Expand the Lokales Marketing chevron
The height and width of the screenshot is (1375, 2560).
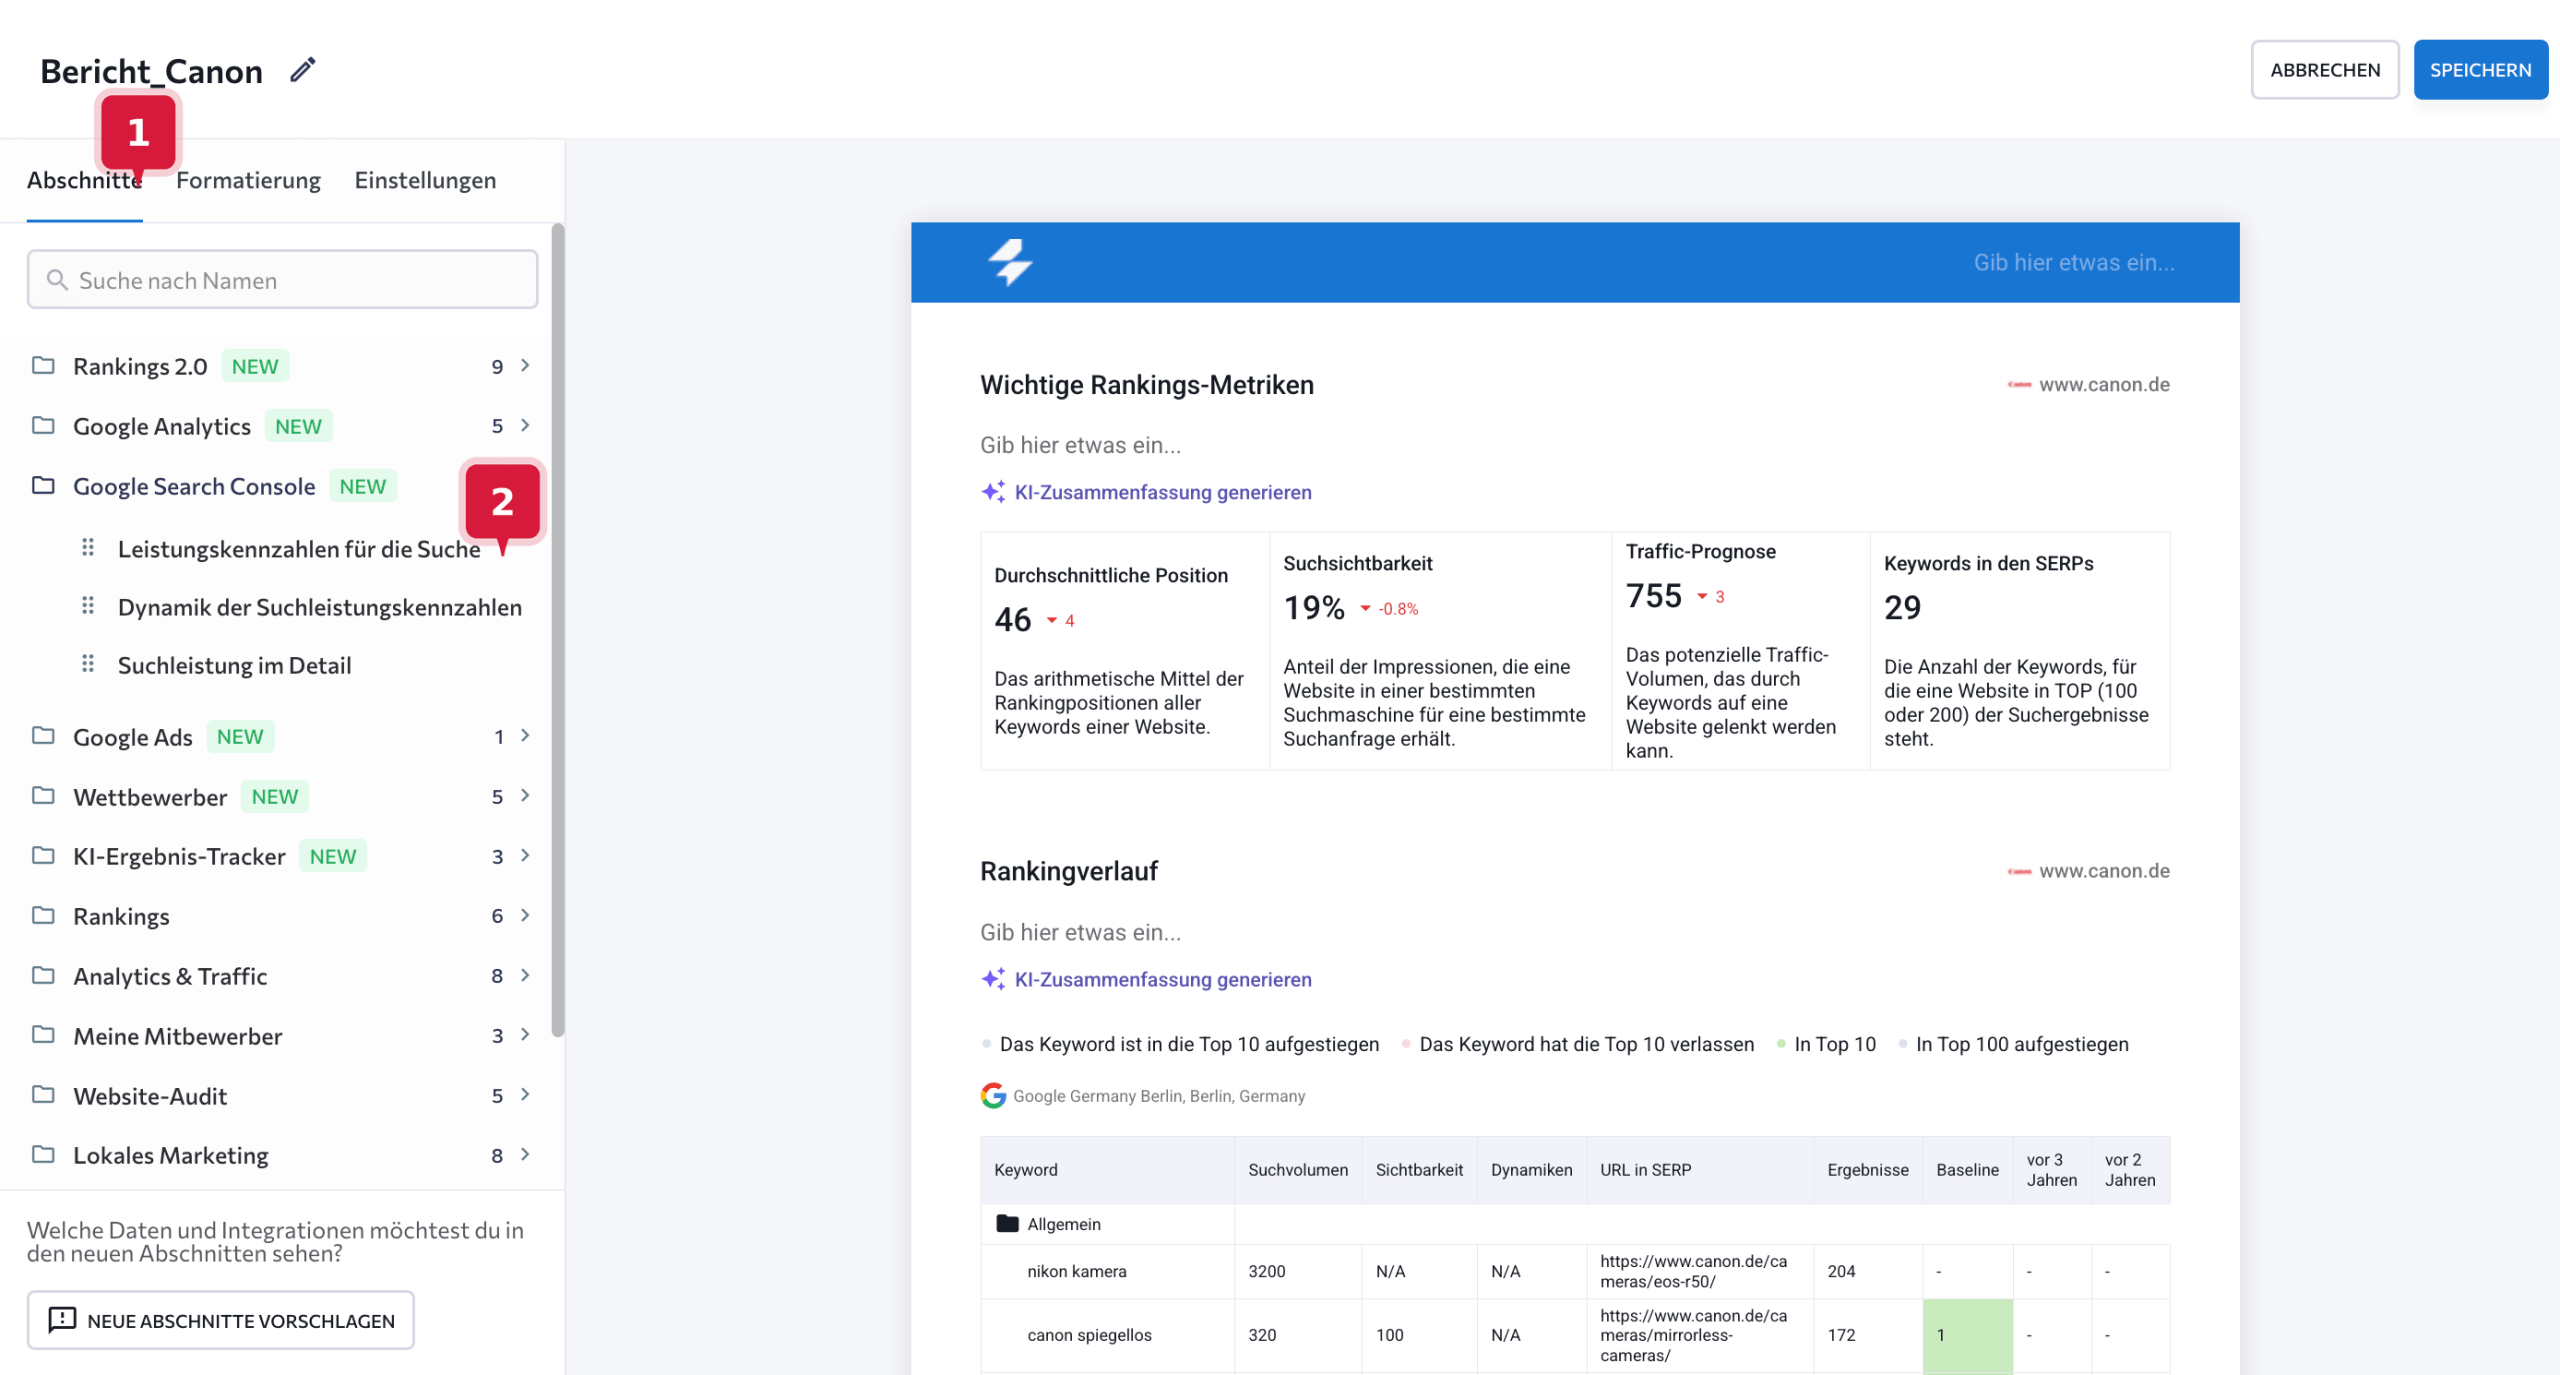tap(525, 1155)
